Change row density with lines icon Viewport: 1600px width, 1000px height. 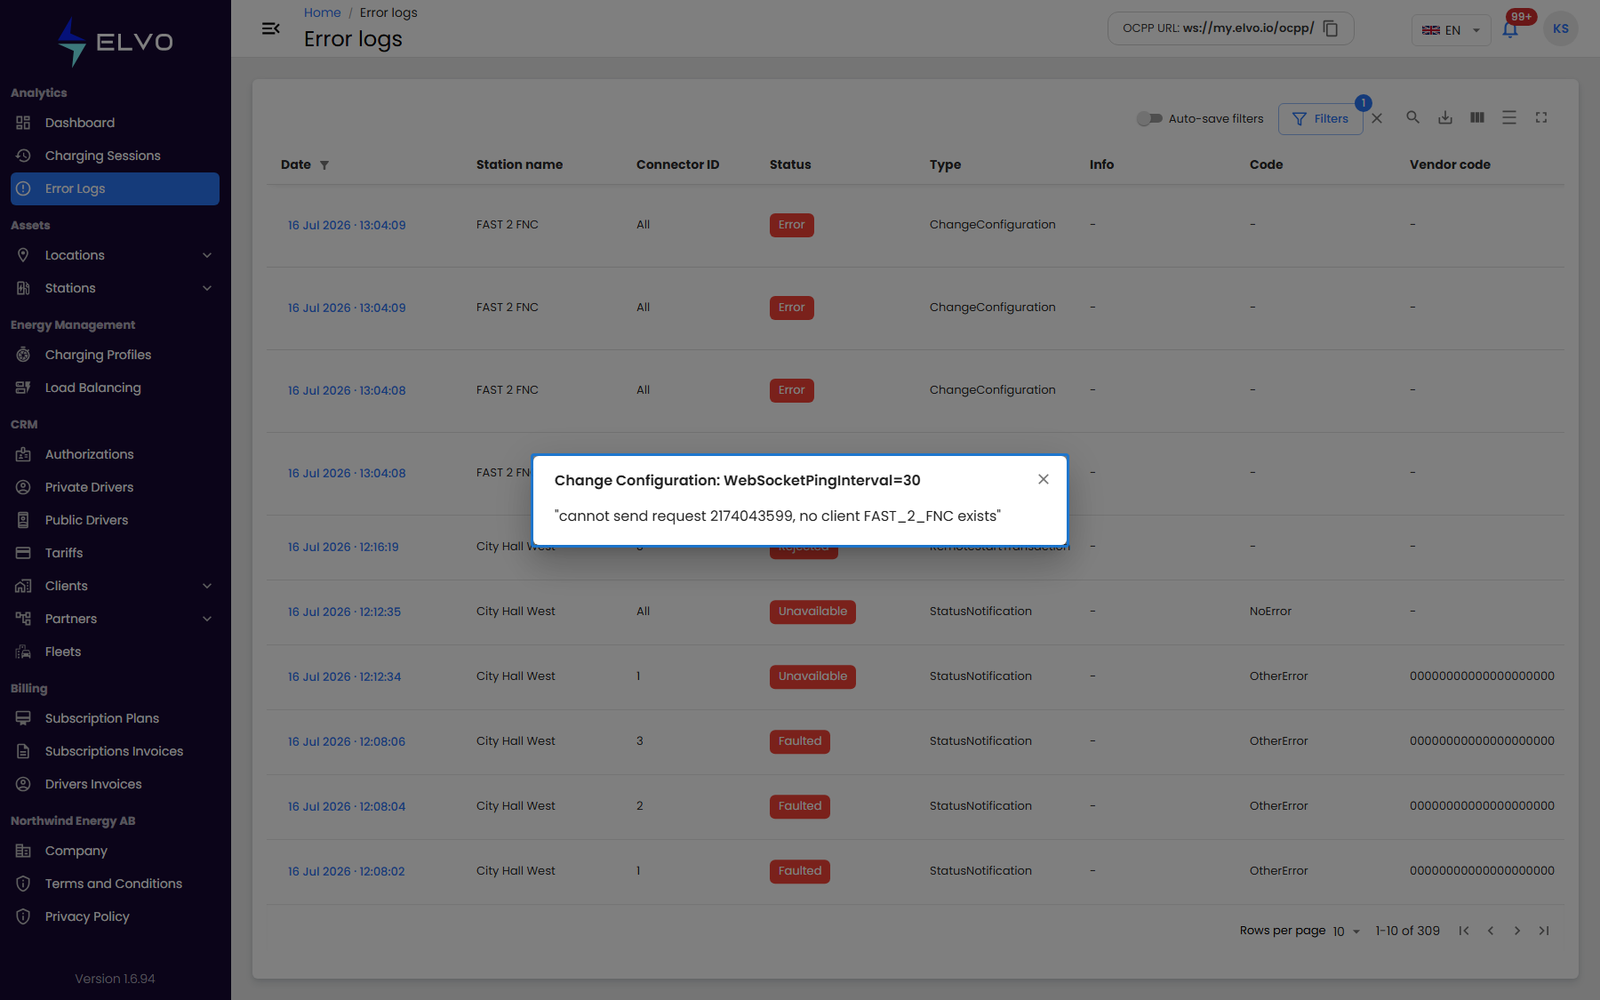pos(1509,117)
